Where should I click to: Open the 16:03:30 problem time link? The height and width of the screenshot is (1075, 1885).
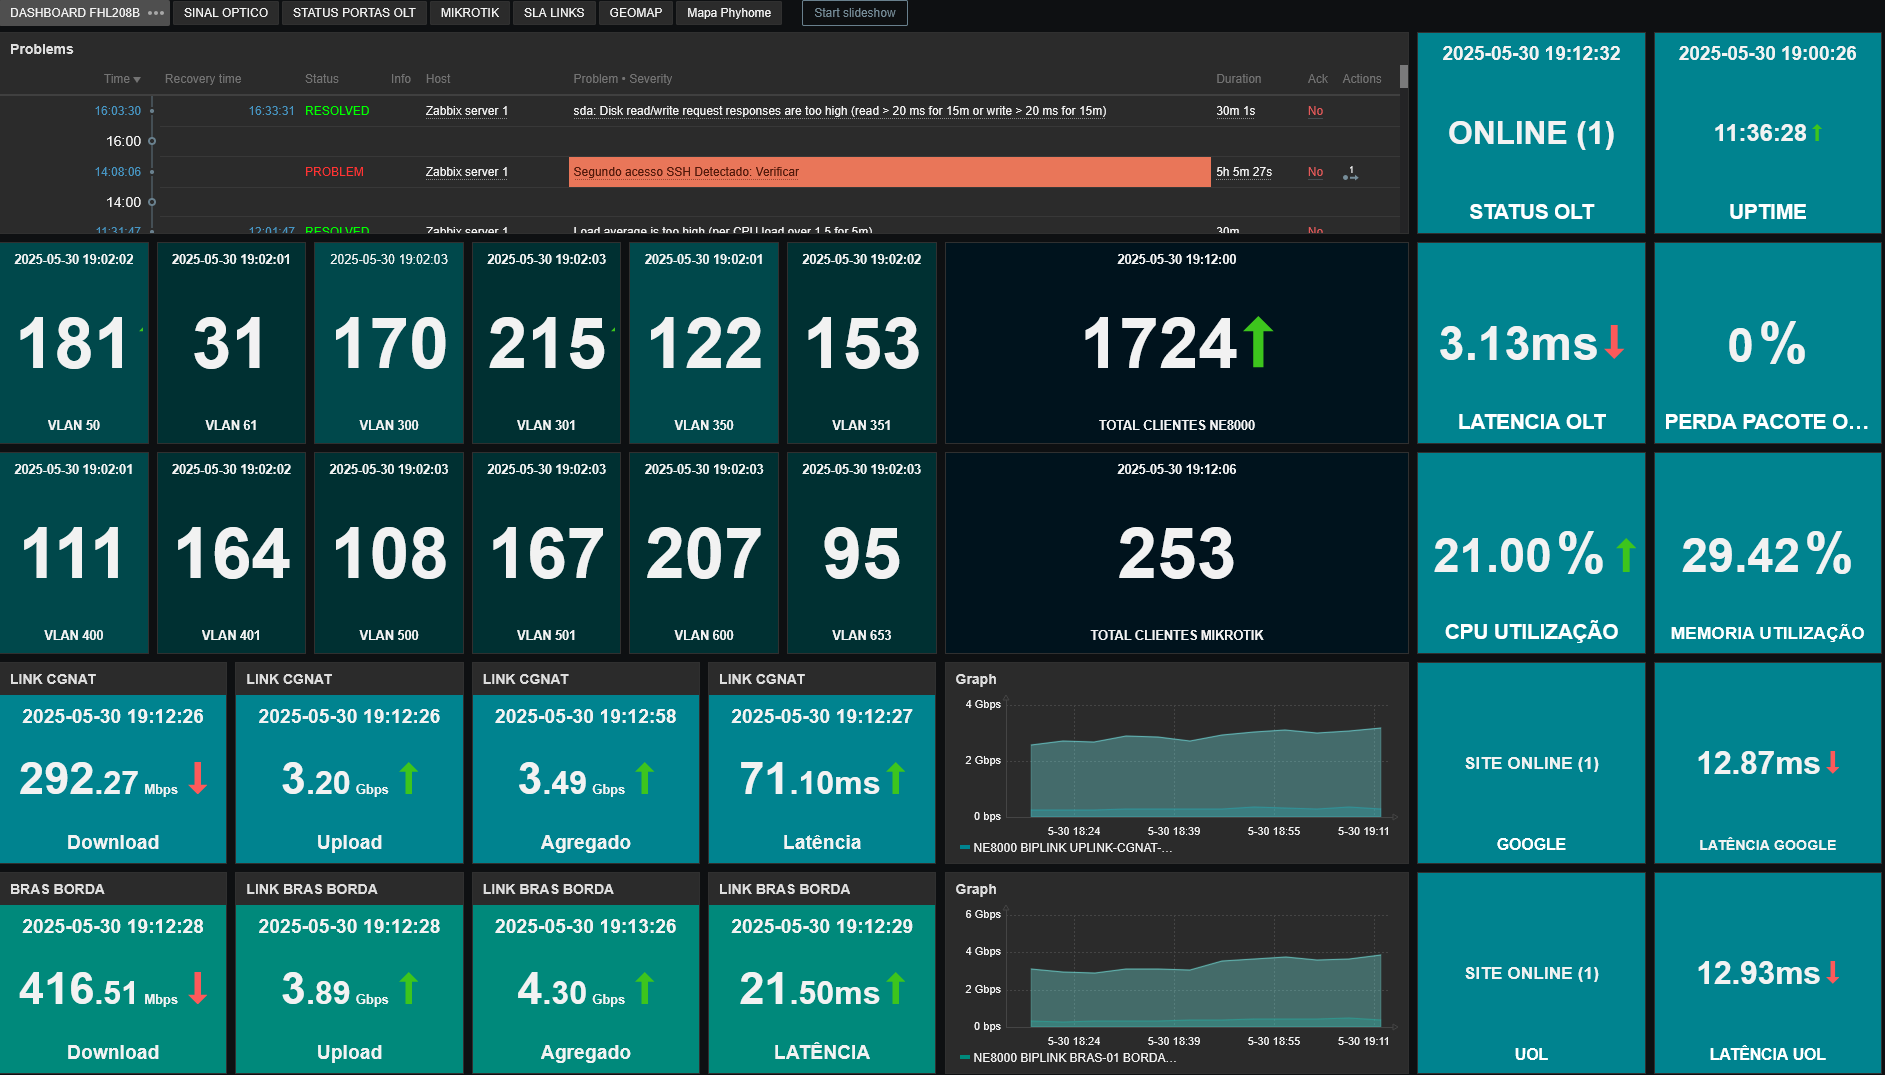point(117,111)
